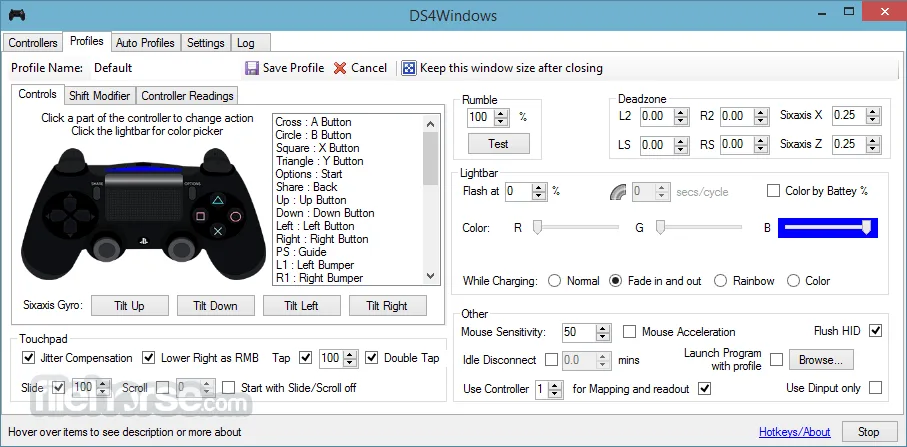Toggle Jitter Compensation checkbox

click(x=28, y=358)
